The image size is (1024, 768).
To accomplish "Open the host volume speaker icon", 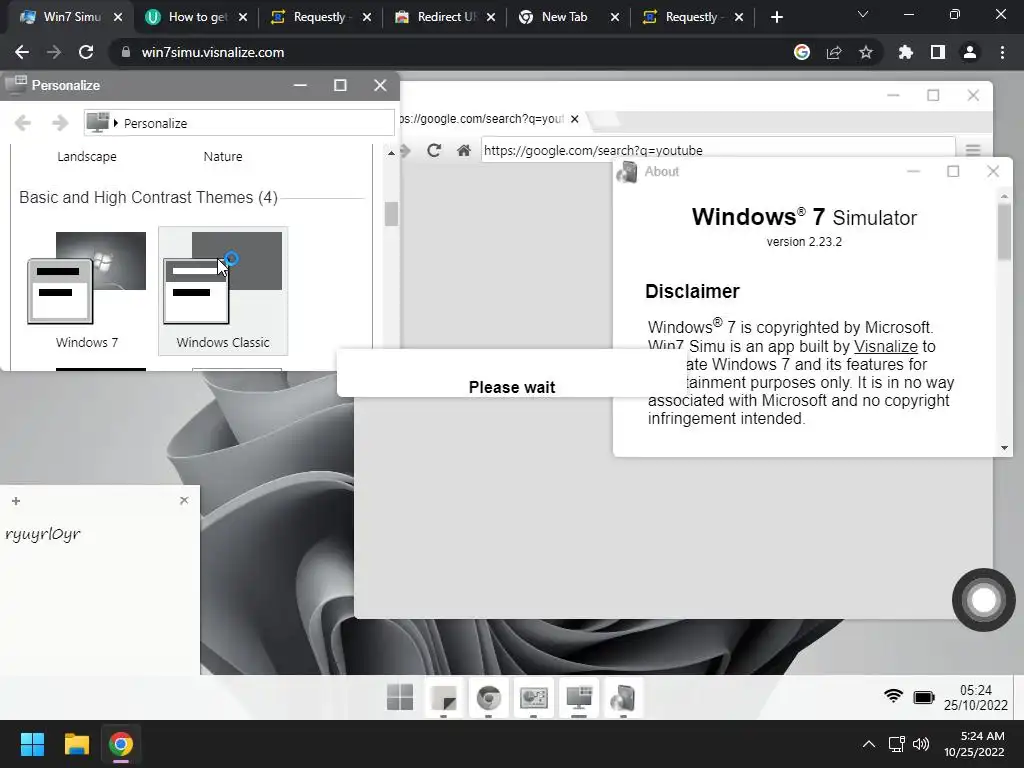I will click(921, 744).
